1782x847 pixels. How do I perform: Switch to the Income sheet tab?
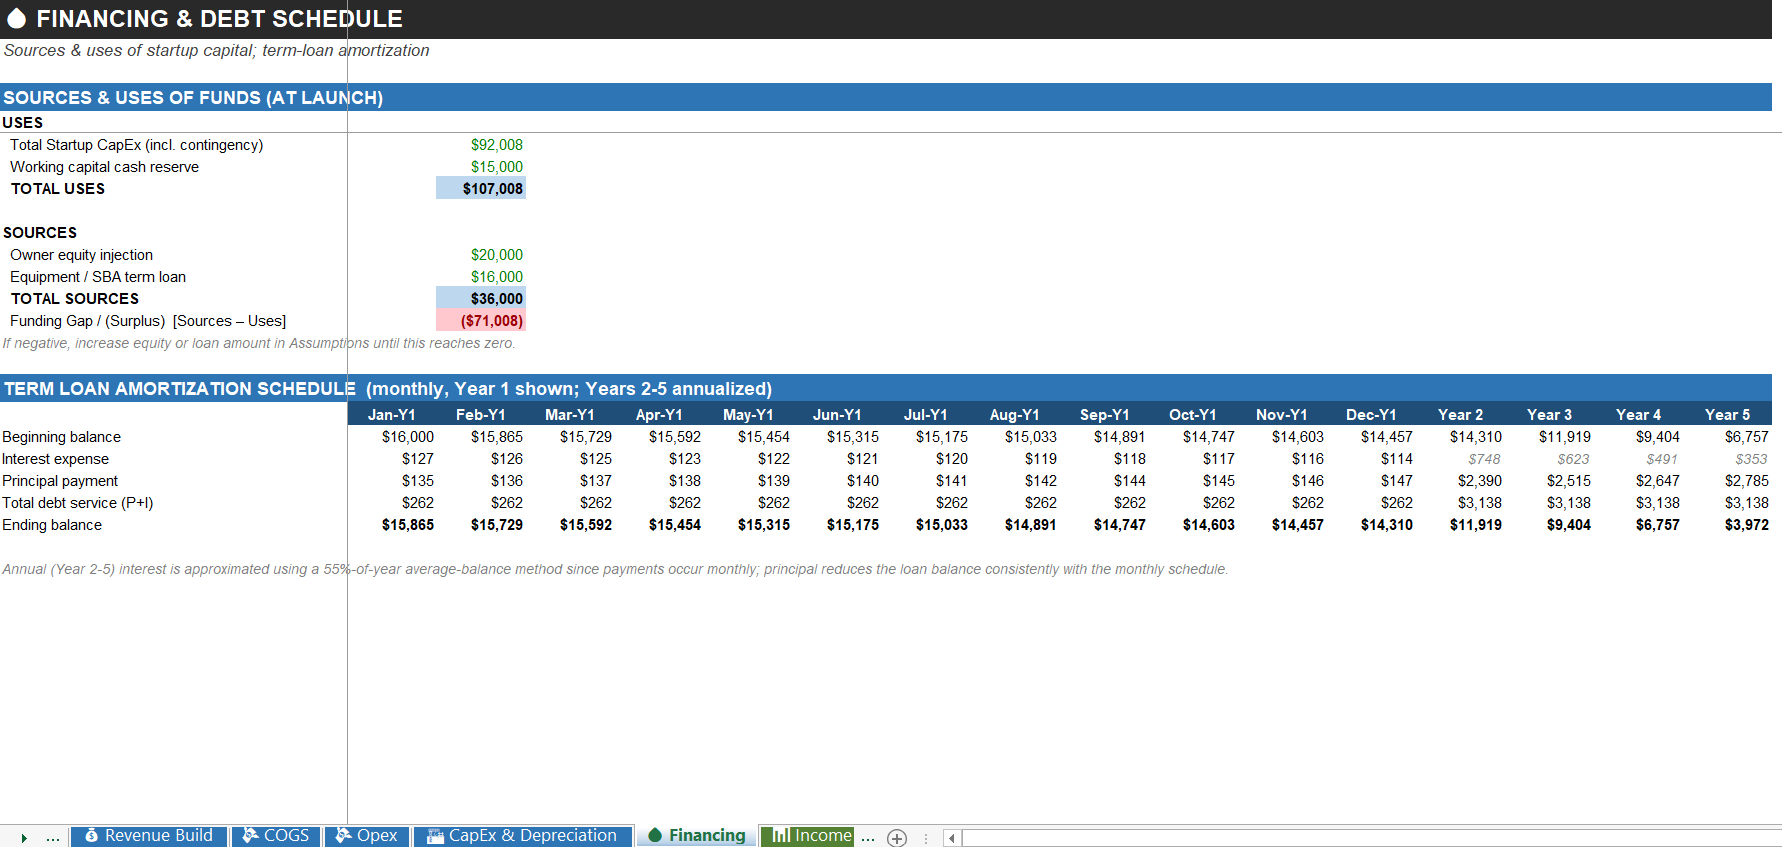click(807, 836)
